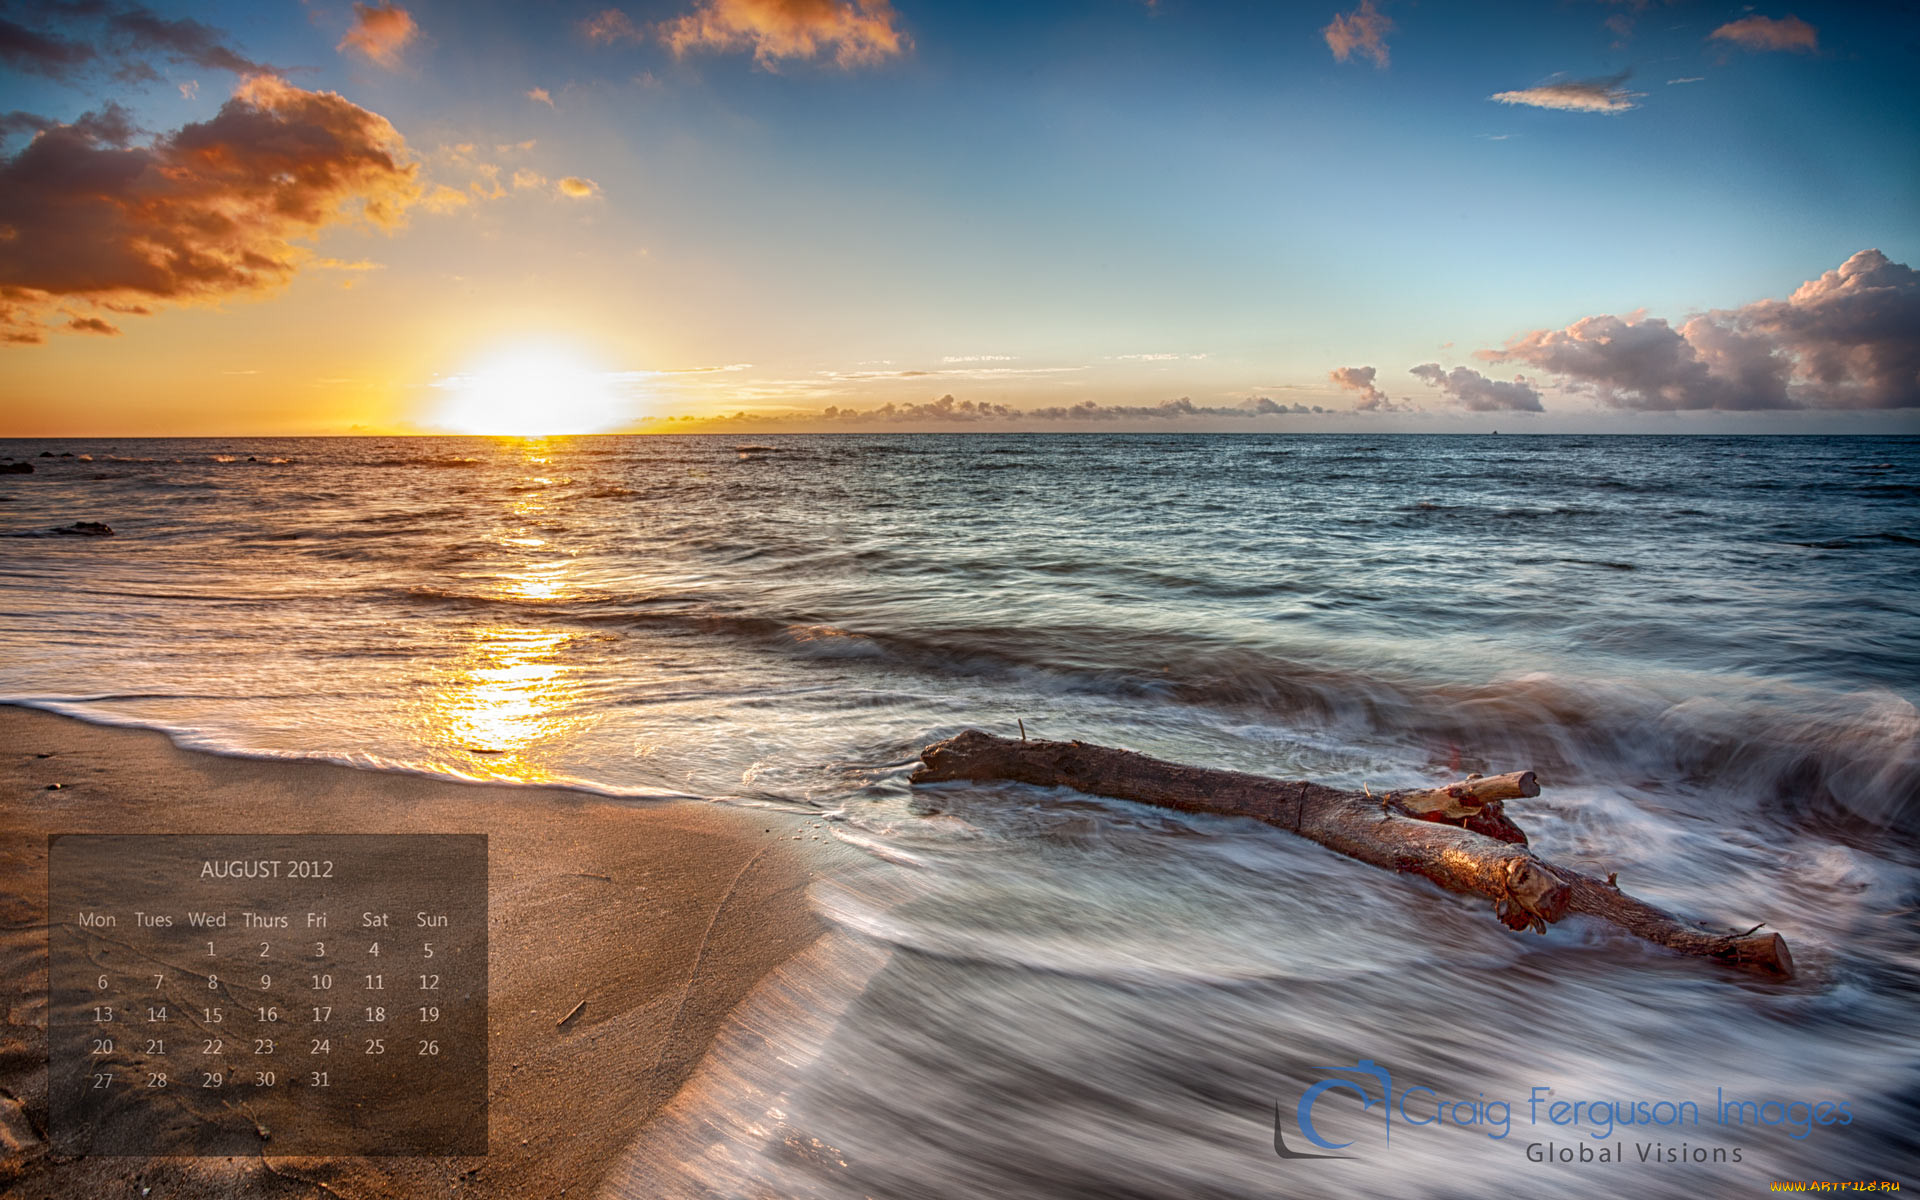Image resolution: width=1920 pixels, height=1200 pixels.
Task: Click date 1 in the calendar
Action: click(x=211, y=949)
